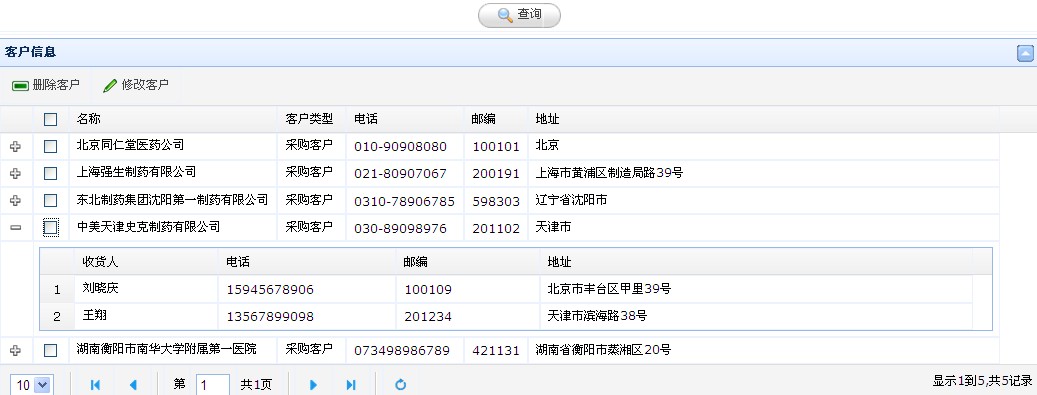1037x395 pixels.
Task: Select the 王翔 consignee cell
Action: pos(146,316)
